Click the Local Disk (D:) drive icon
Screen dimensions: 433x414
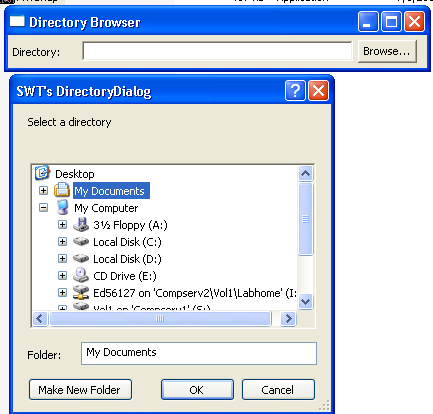(81, 258)
